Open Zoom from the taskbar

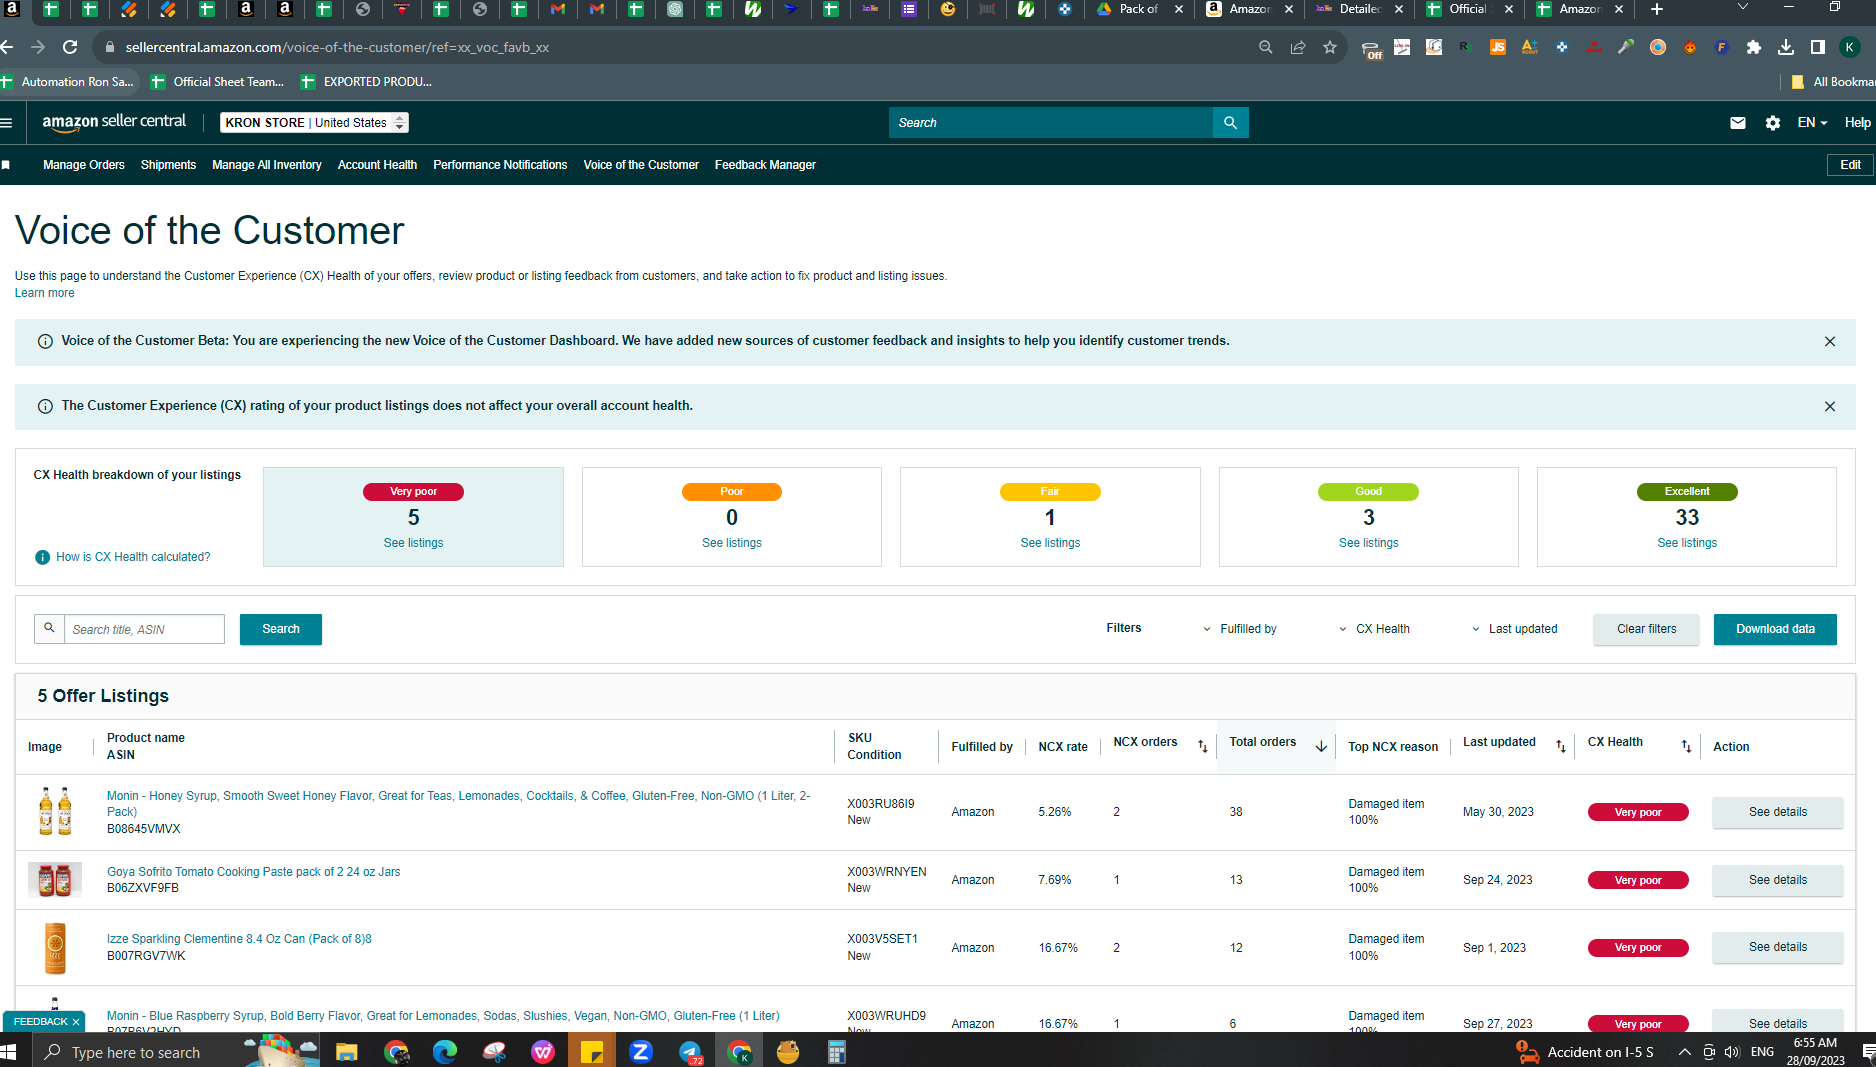coord(641,1052)
